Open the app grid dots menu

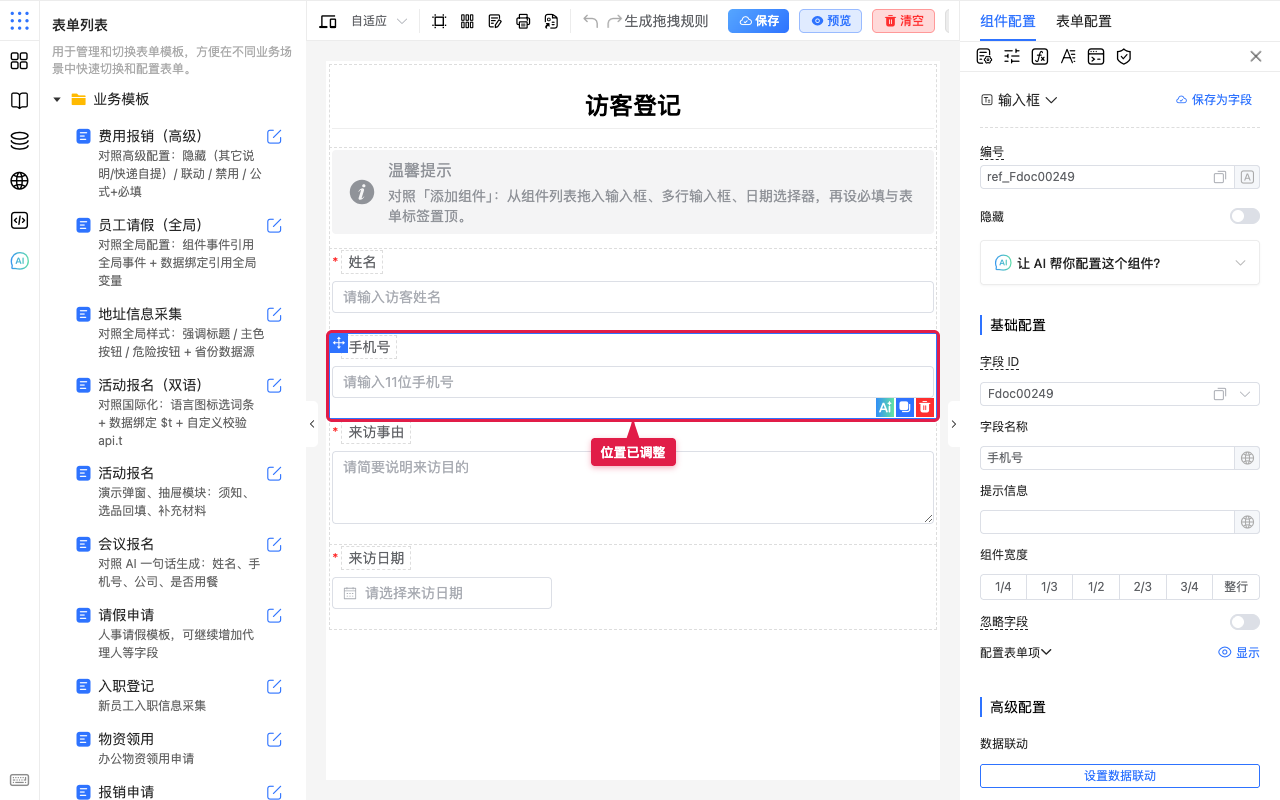(x=19, y=21)
